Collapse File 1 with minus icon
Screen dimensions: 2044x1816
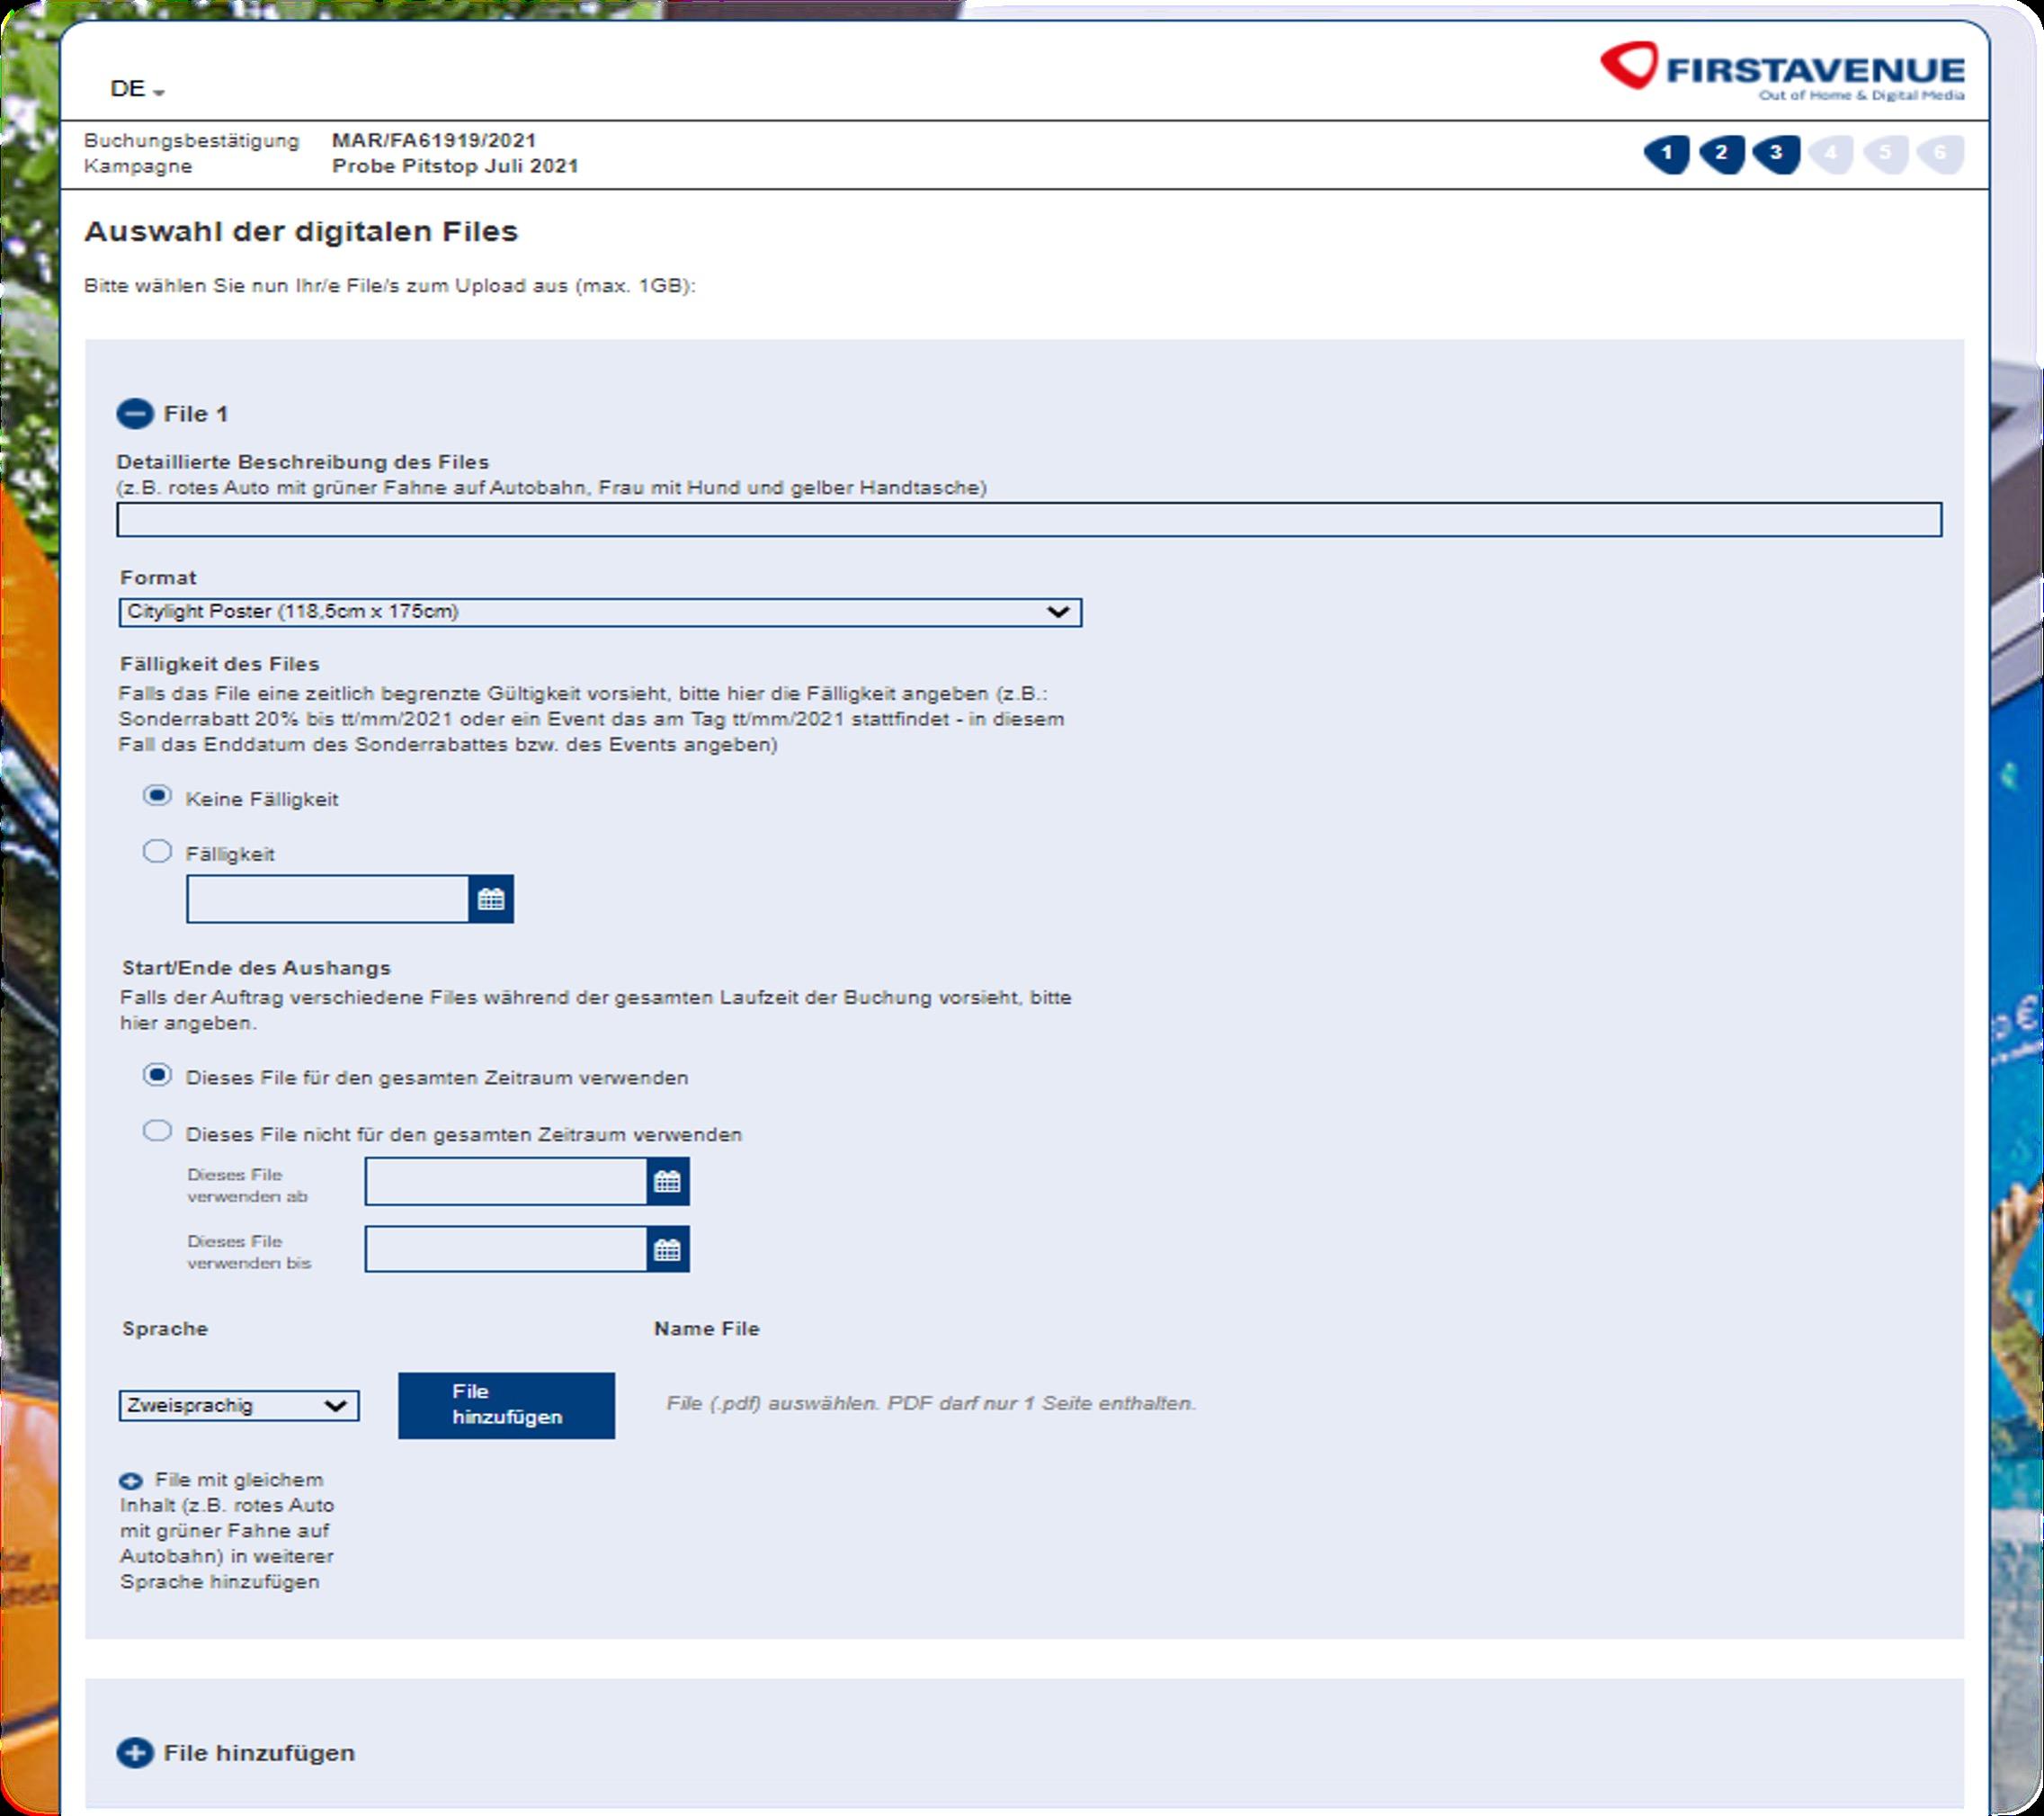point(135,413)
